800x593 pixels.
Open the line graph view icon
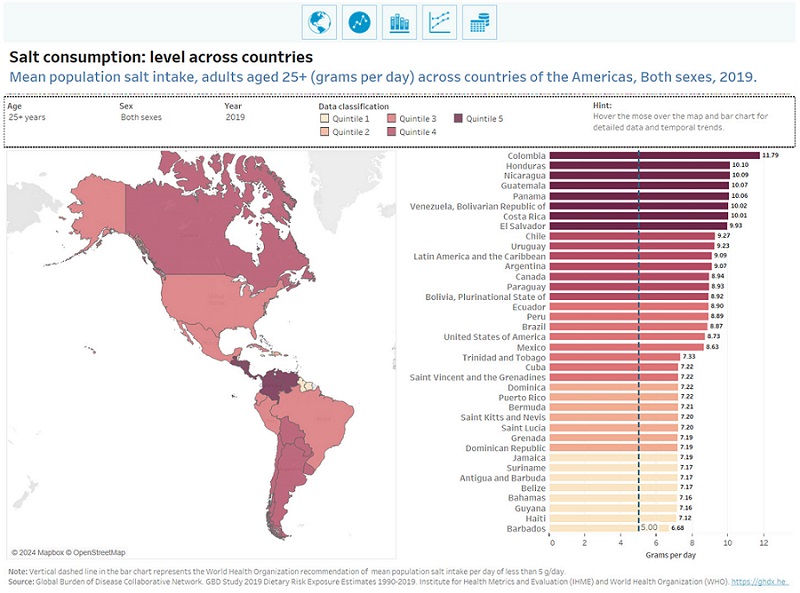[440, 22]
